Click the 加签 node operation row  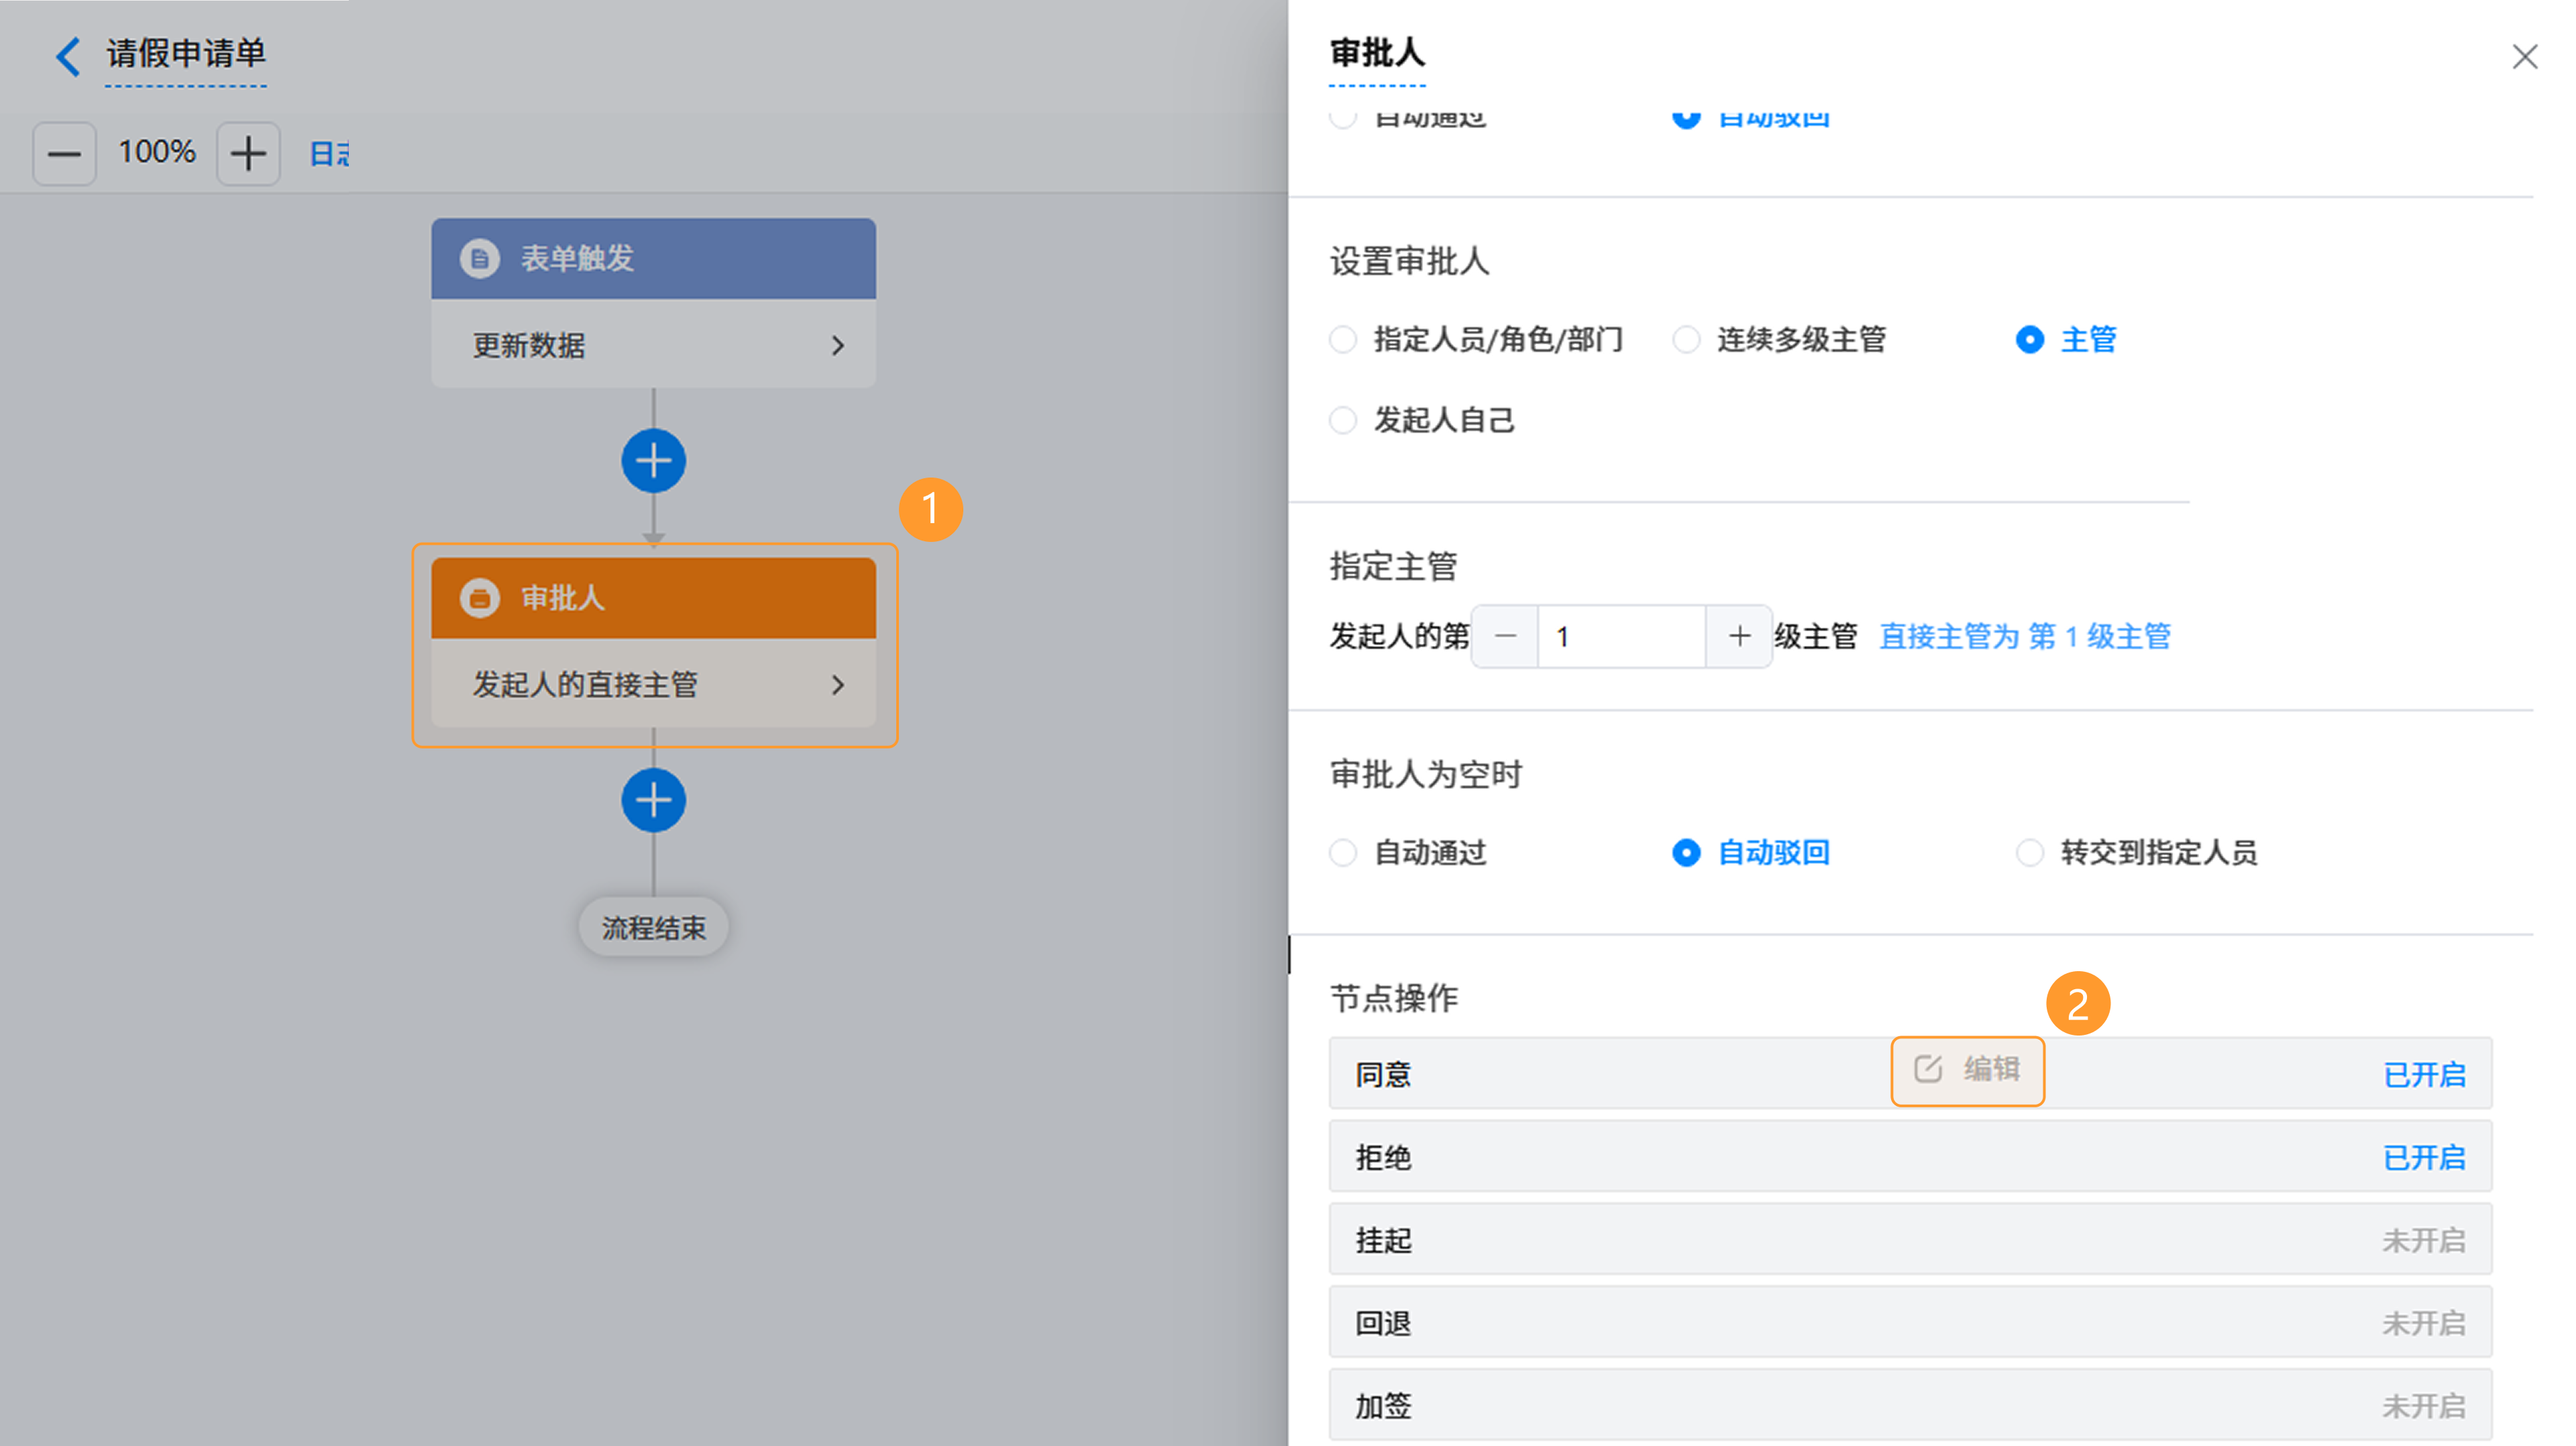(1910, 1406)
